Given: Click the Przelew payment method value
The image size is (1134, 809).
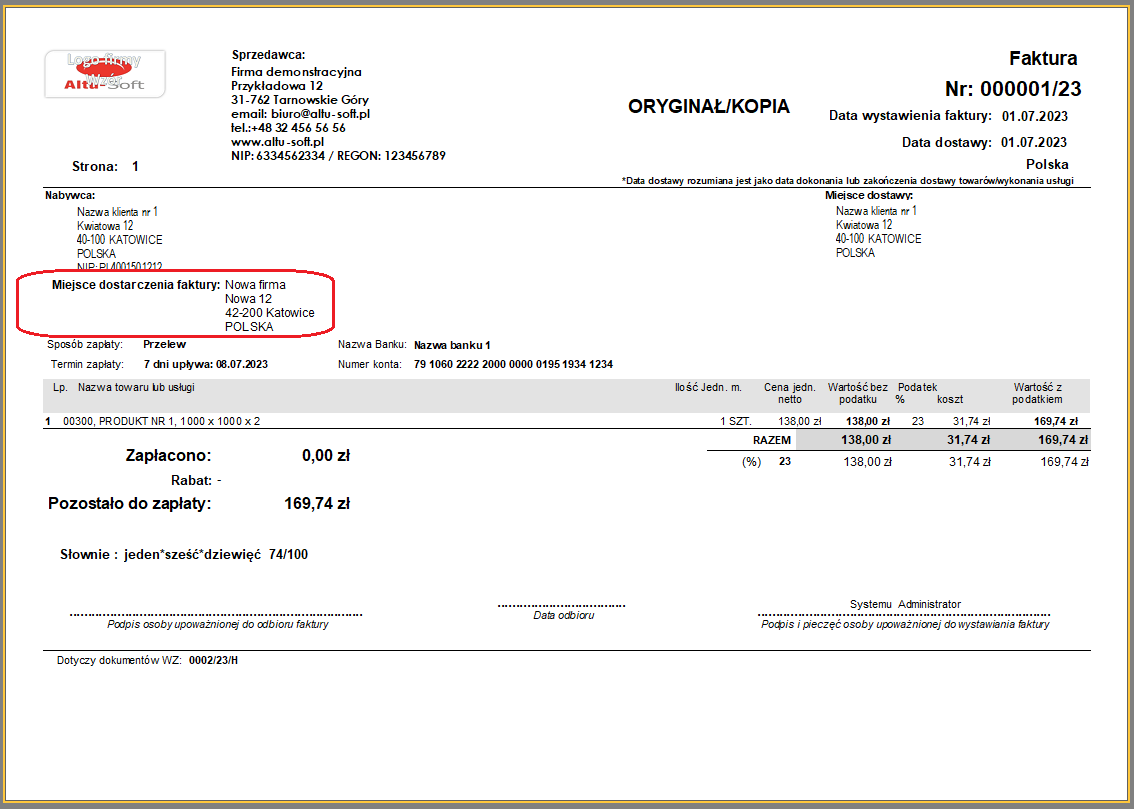Looking at the screenshot, I should pyautogui.click(x=164, y=345).
